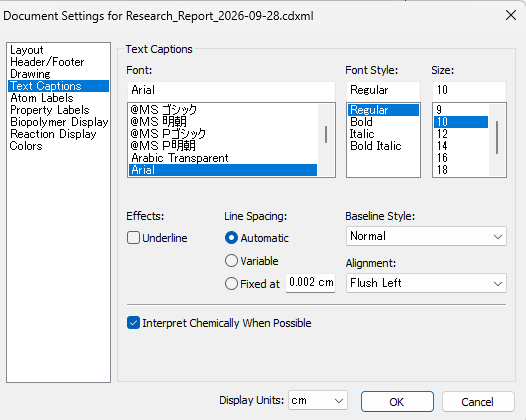This screenshot has width=526, height=420.
Task: Enable the Underline effect checkbox
Action: click(133, 238)
